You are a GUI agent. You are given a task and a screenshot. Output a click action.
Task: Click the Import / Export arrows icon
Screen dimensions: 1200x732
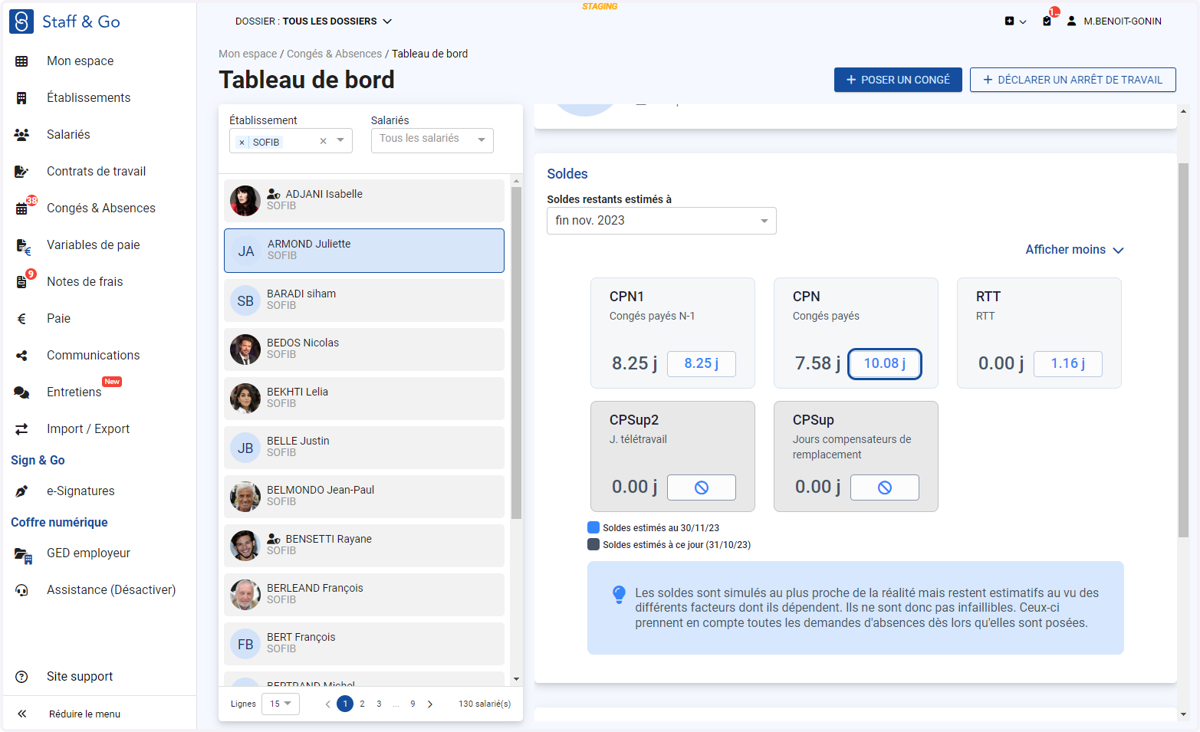point(22,429)
